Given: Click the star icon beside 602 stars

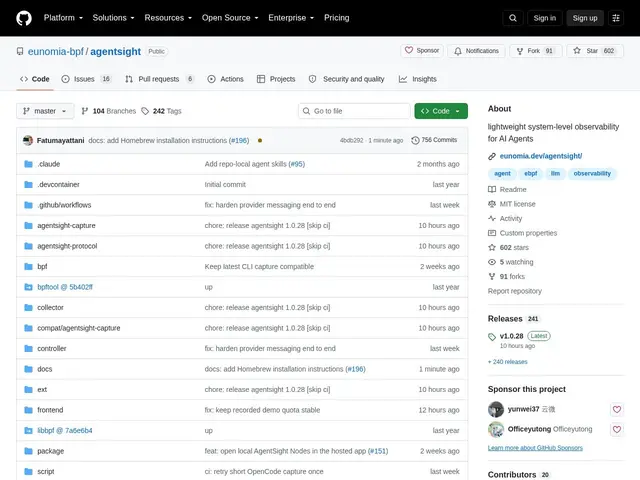Looking at the screenshot, I should [x=492, y=247].
